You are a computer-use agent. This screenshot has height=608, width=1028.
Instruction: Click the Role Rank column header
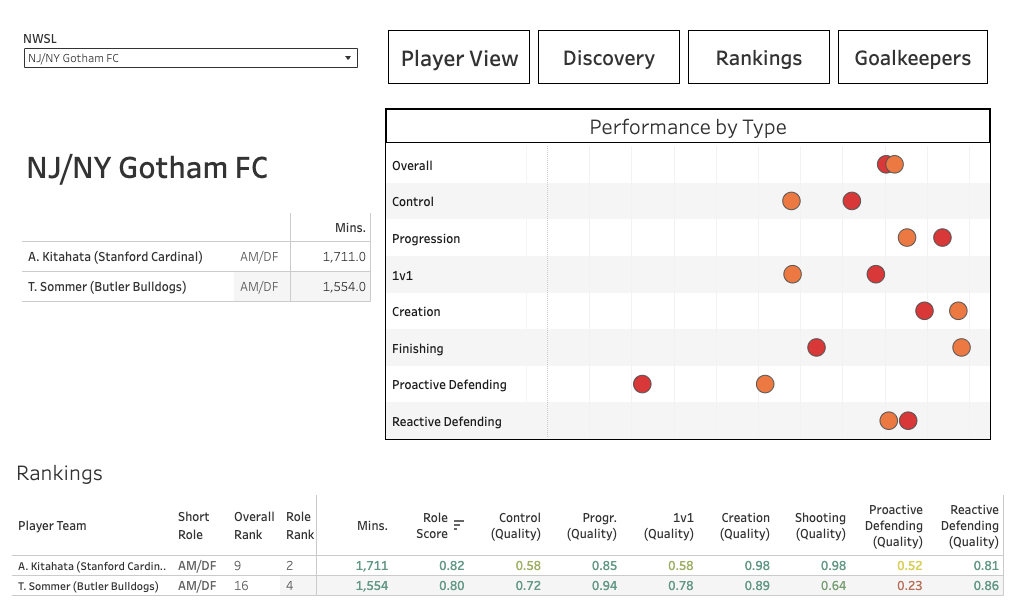[x=300, y=525]
